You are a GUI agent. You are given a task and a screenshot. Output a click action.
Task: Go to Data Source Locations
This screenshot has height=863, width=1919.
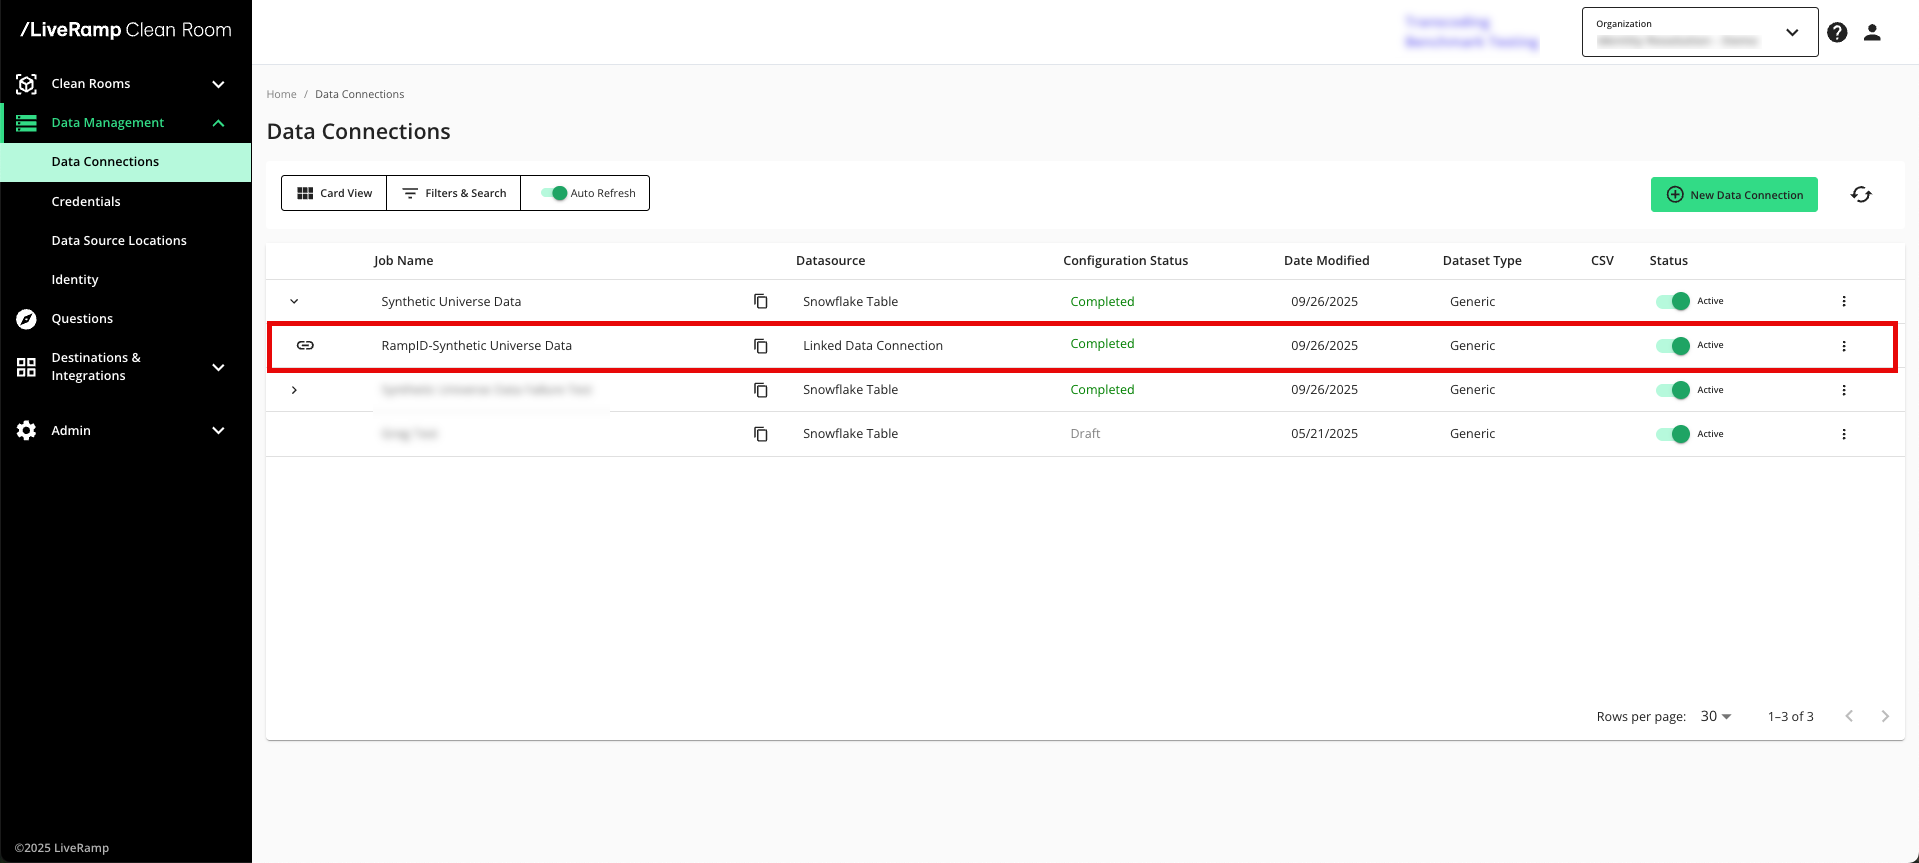click(119, 241)
